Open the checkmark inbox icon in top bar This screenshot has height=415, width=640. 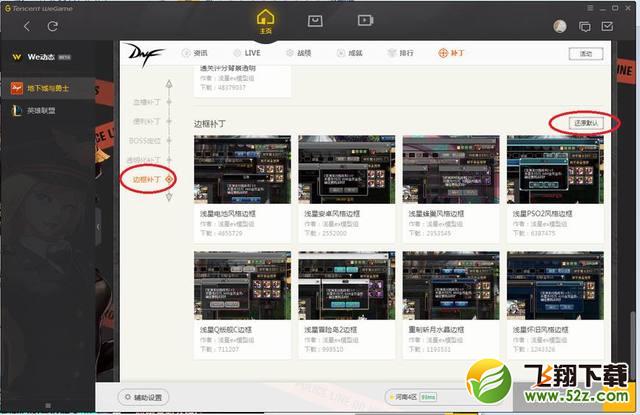(607, 27)
